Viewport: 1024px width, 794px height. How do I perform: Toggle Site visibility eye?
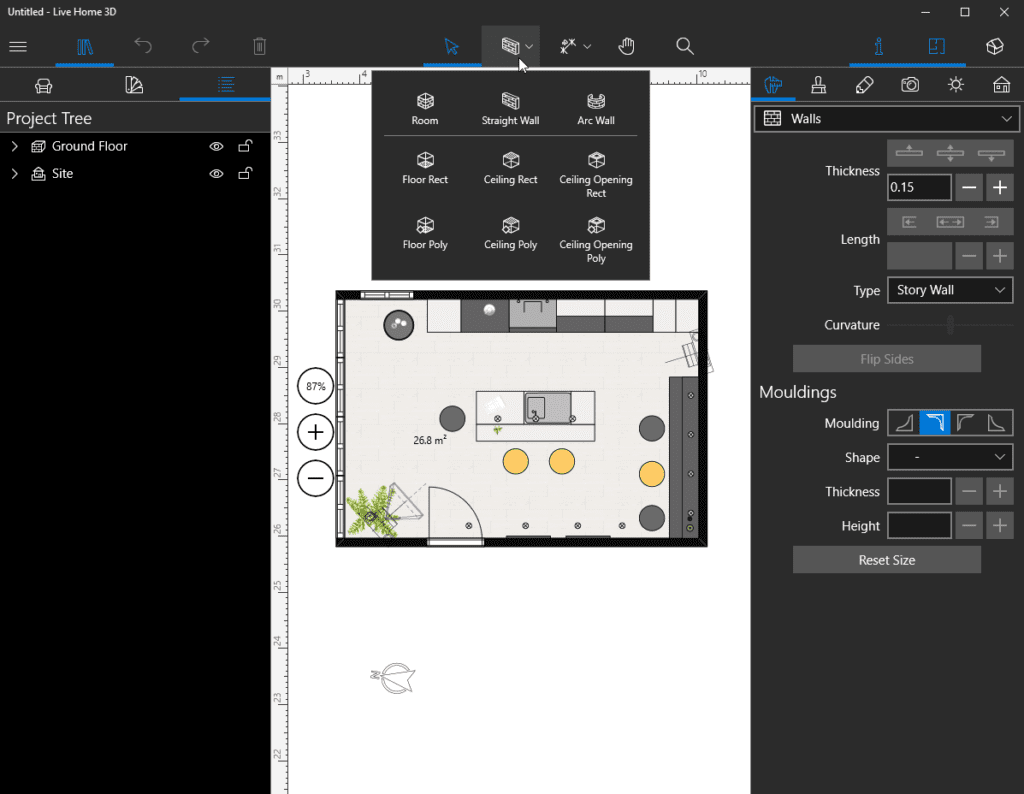pos(216,174)
